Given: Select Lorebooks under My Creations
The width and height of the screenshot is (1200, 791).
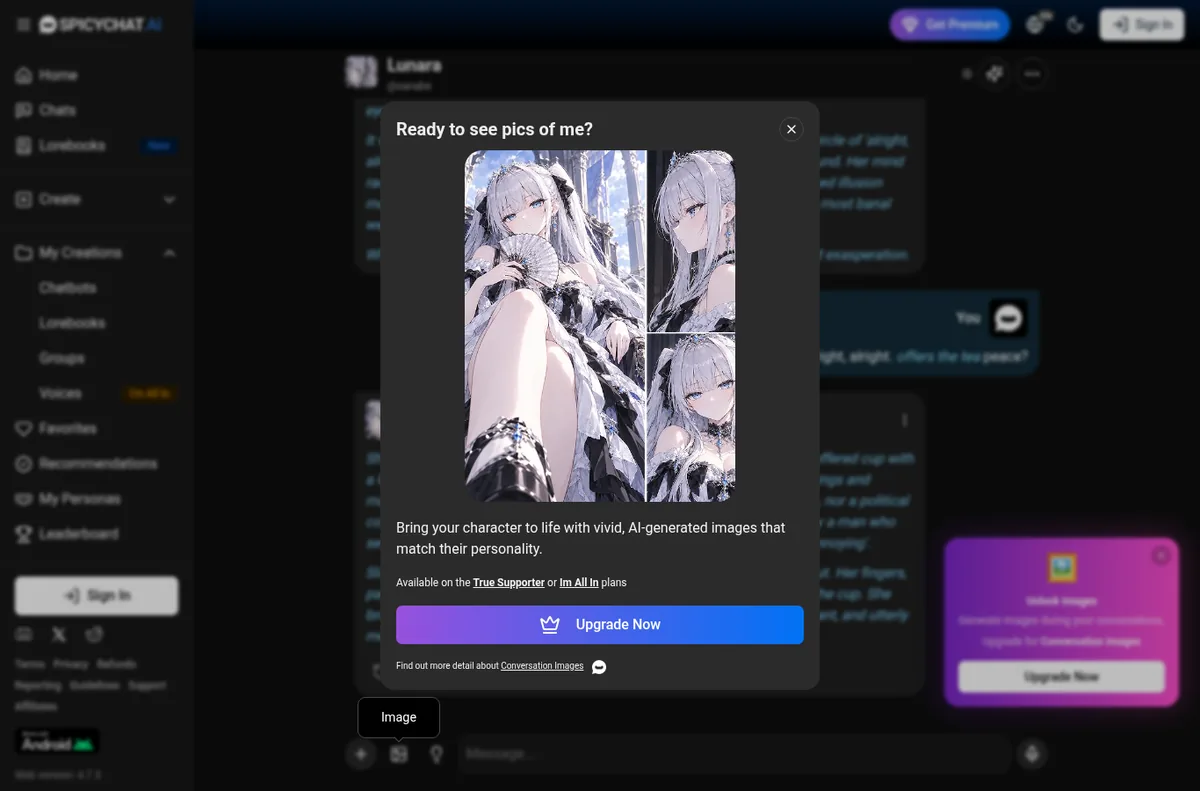Looking at the screenshot, I should pyautogui.click(x=72, y=323).
